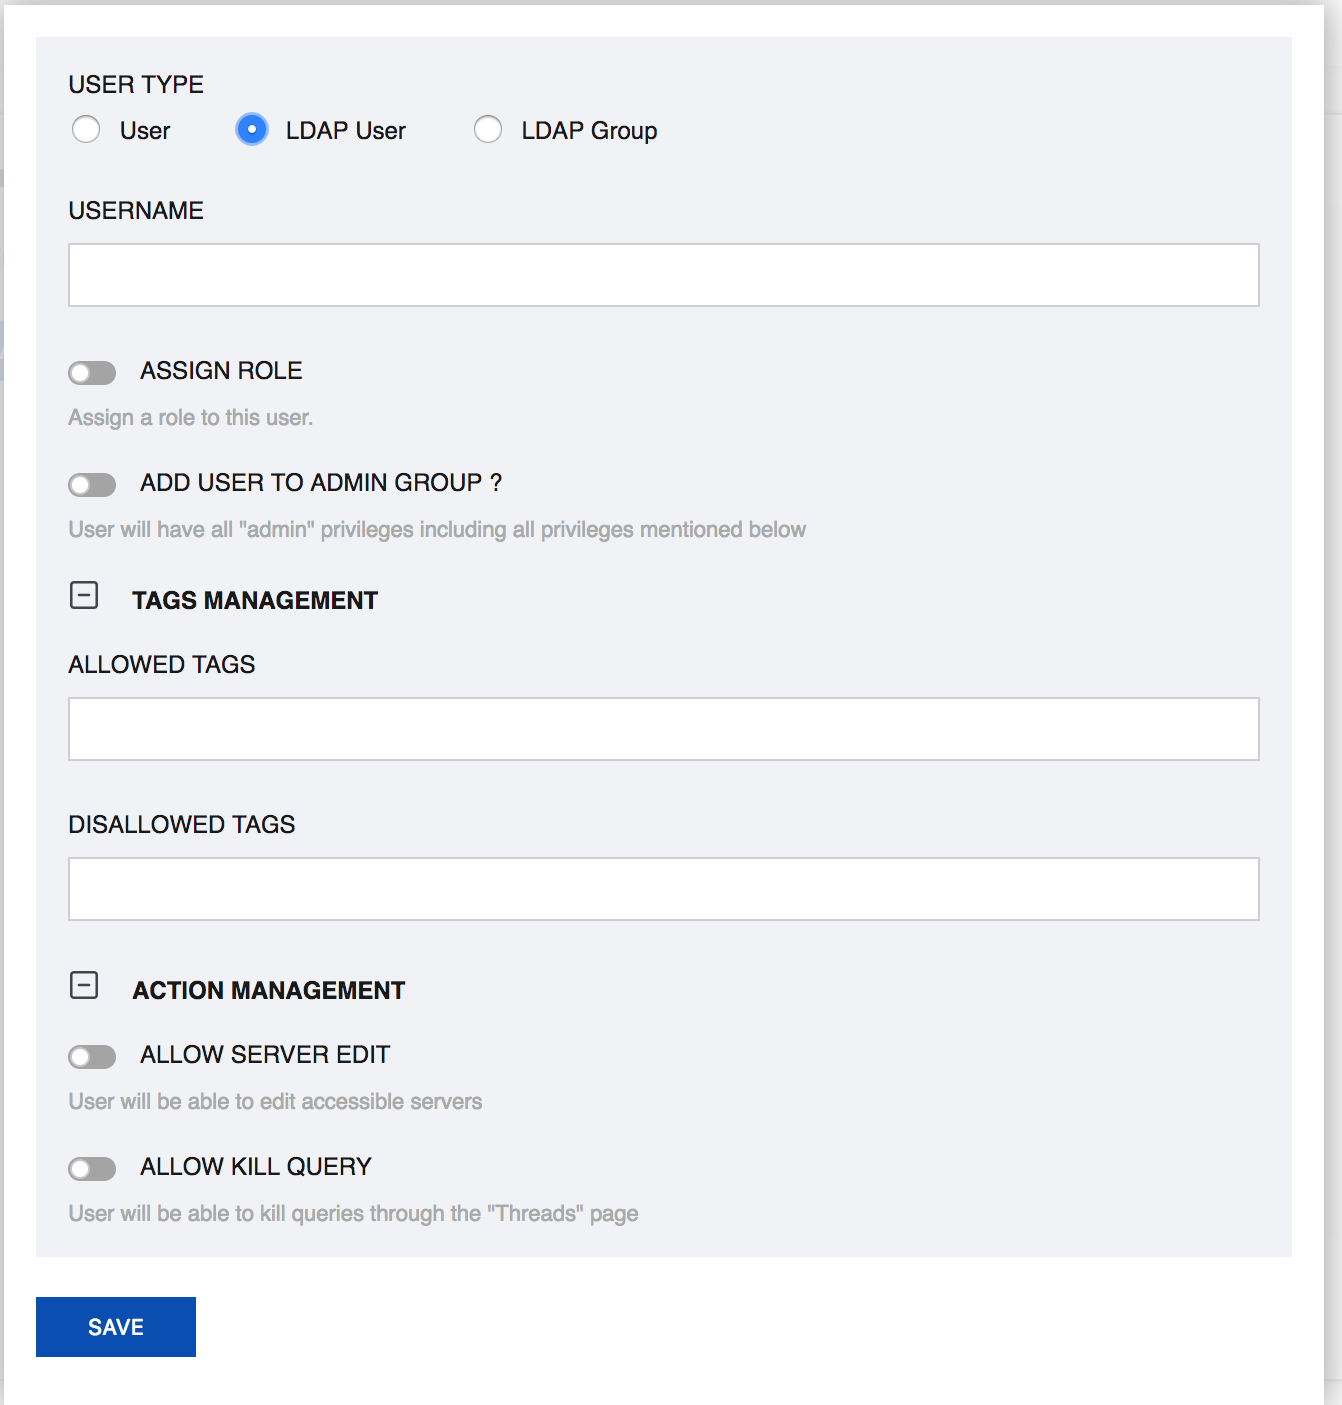The height and width of the screenshot is (1405, 1342).
Task: Enable the Assign Role toggle switch
Action: click(92, 373)
